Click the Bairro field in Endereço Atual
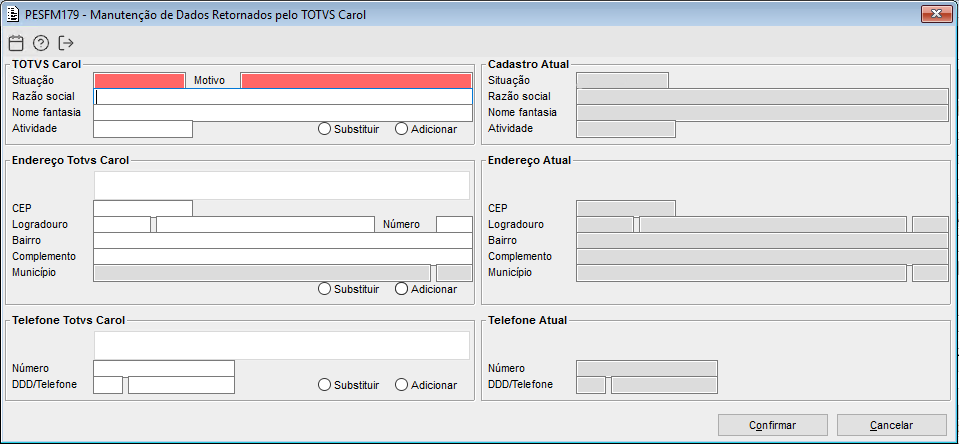Image resolution: width=959 pixels, height=444 pixels. tap(763, 240)
